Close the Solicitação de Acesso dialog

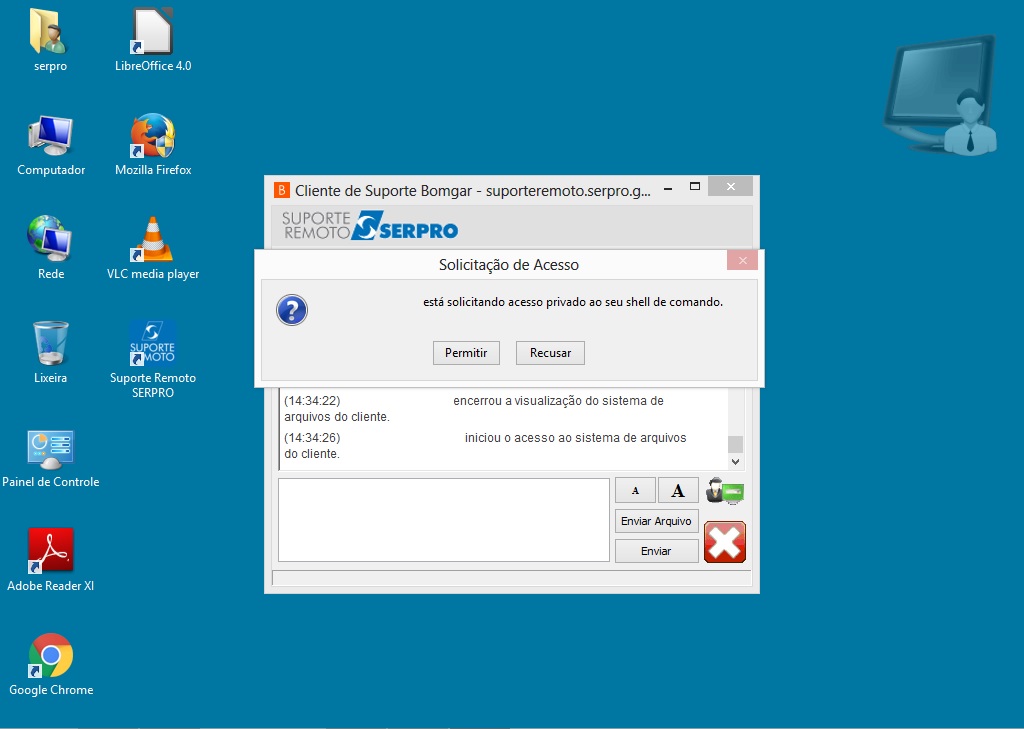[x=743, y=260]
